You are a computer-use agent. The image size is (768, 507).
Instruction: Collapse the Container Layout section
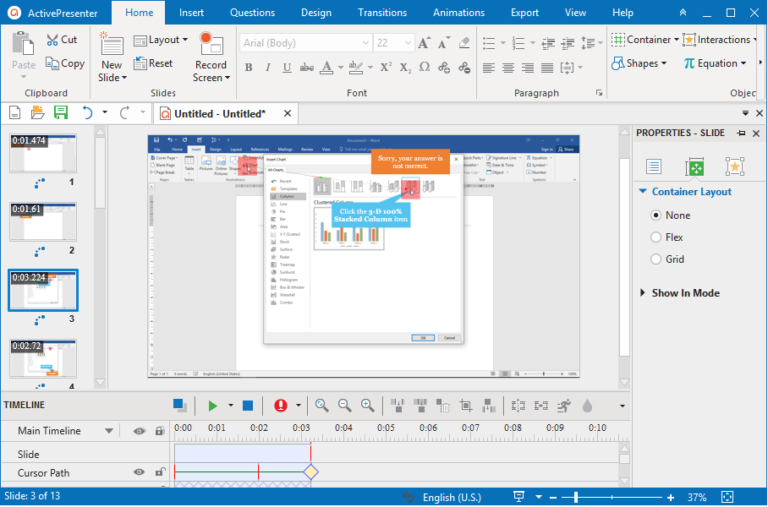643,192
